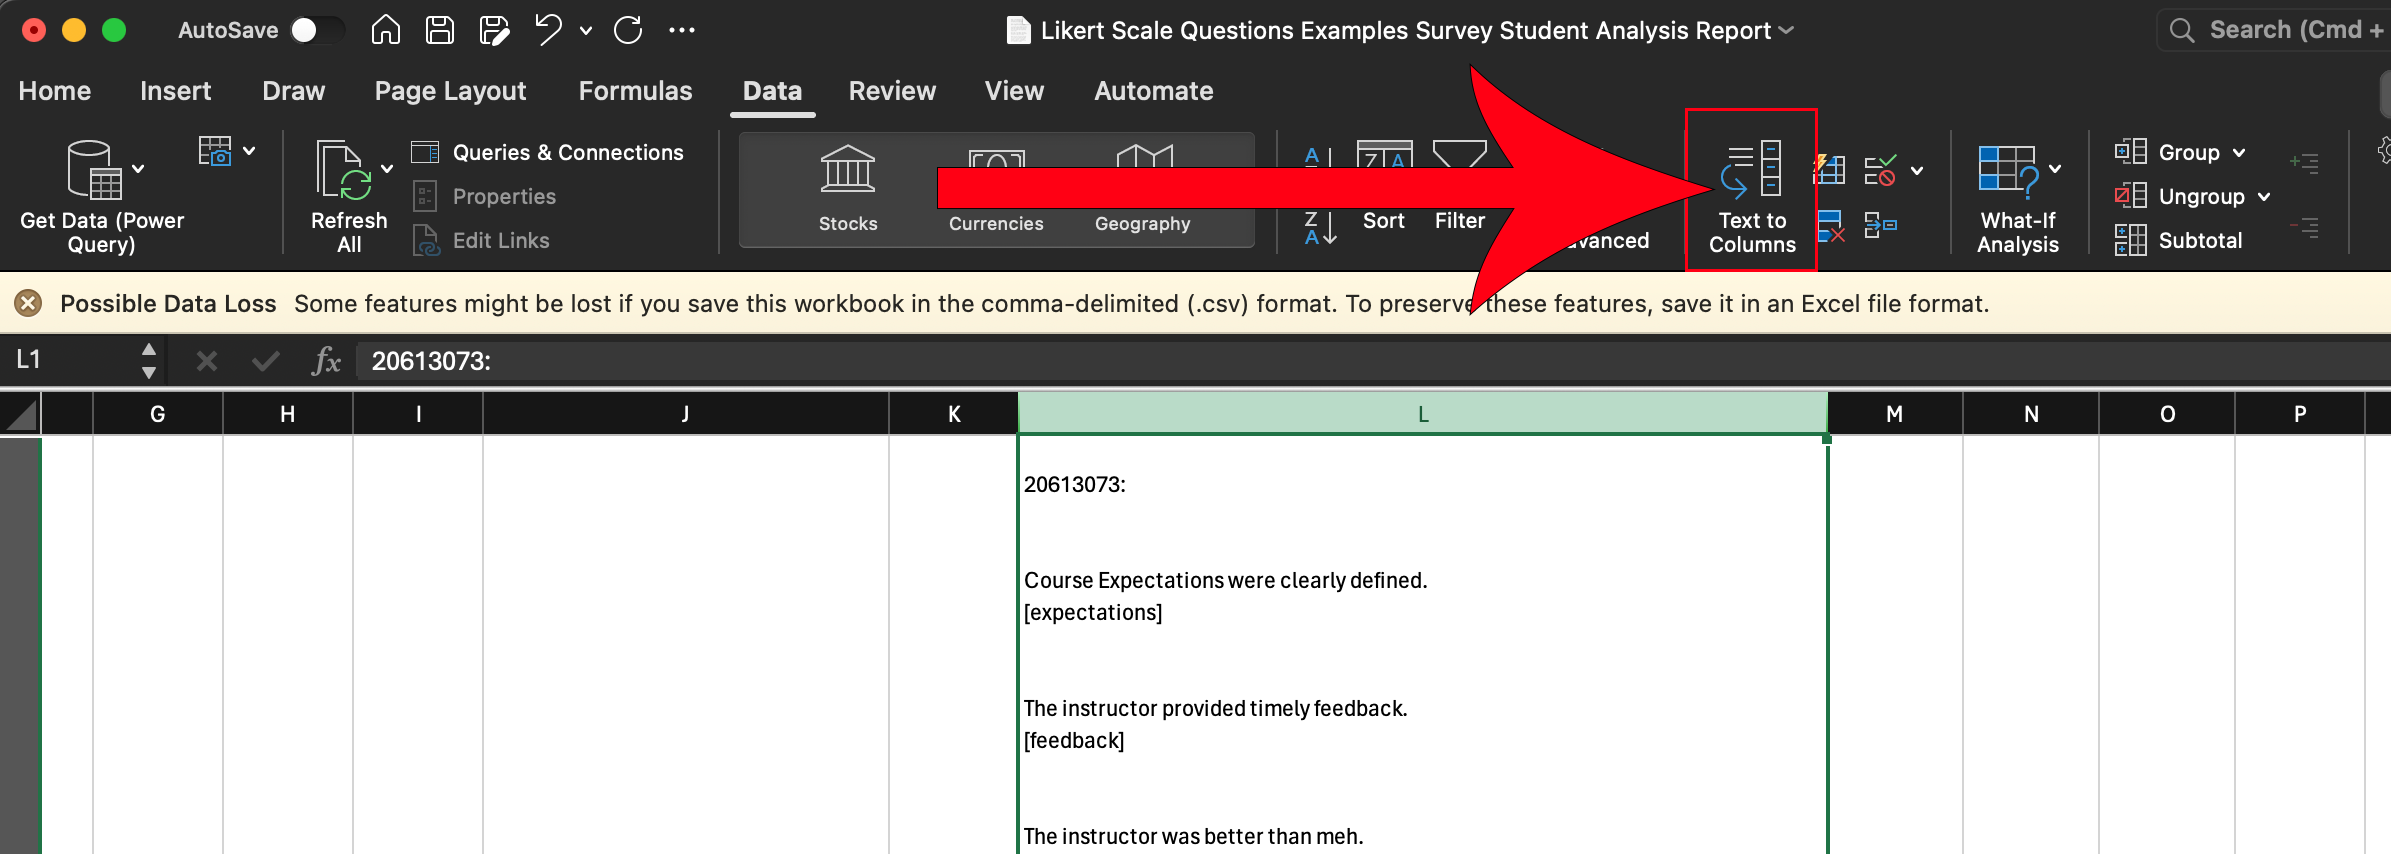The height and width of the screenshot is (854, 2391).
Task: Open the Draw ribbon tab
Action: [x=294, y=91]
